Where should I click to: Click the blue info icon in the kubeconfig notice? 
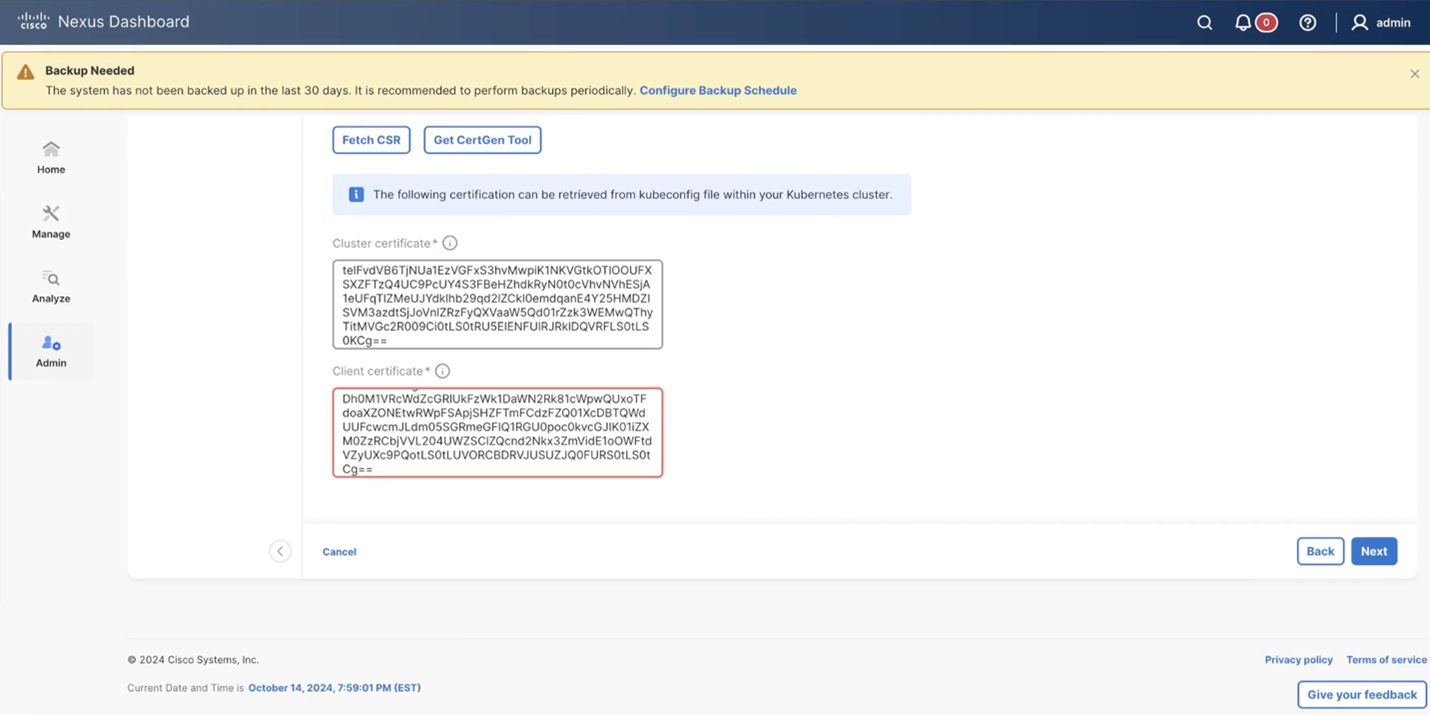(x=356, y=194)
